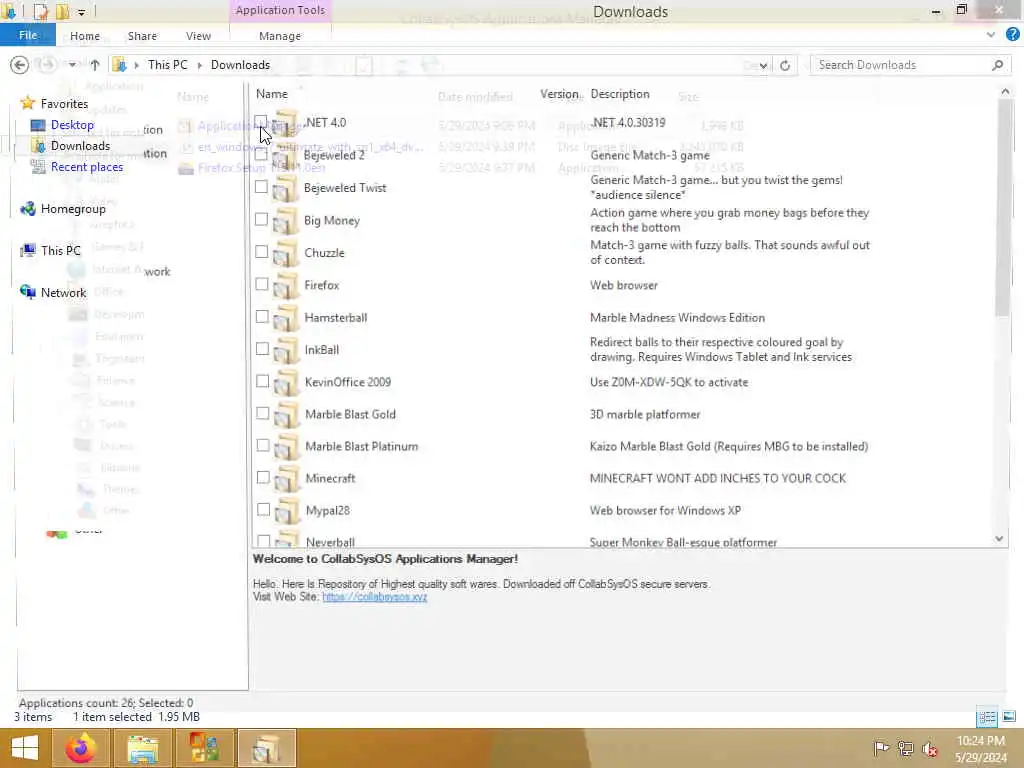The height and width of the screenshot is (768, 1024).
Task: Expand the ribbon with the chevron
Action: [x=991, y=35]
